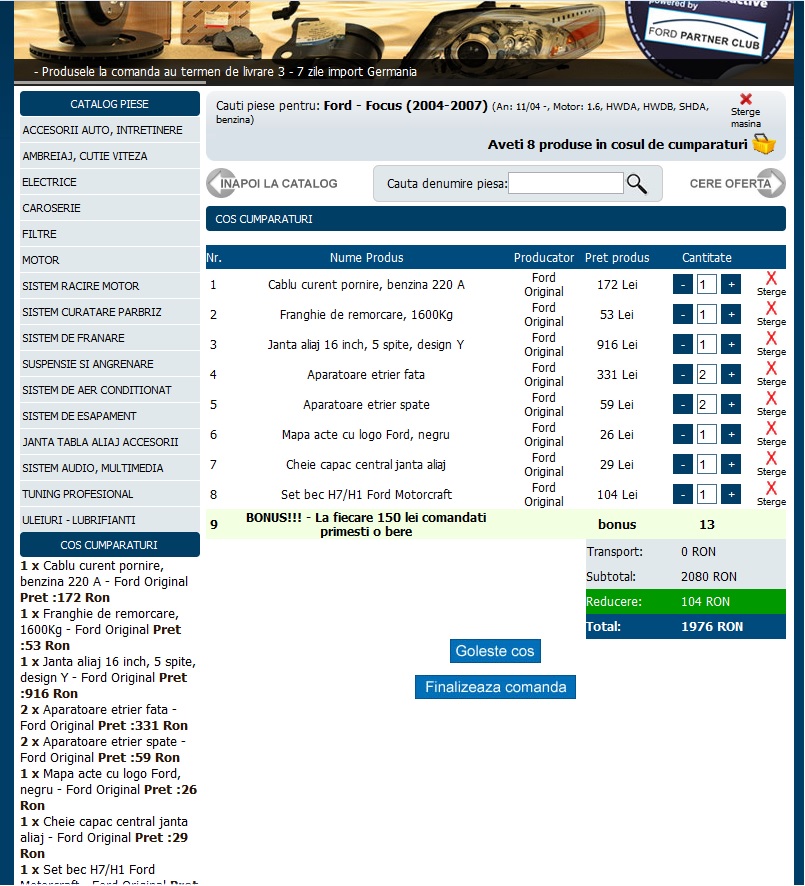Screen dimensions: 805x886
Task: Decrease quantity of Cheie capac central
Action: [x=683, y=465]
